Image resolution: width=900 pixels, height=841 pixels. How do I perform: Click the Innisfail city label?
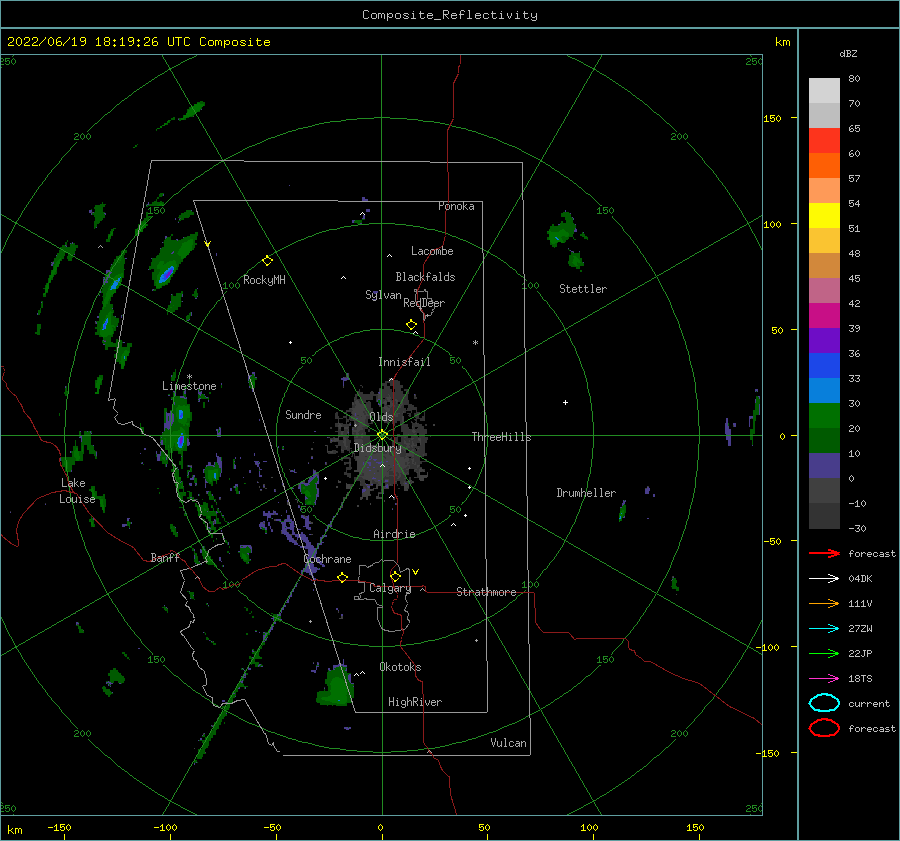(x=404, y=362)
